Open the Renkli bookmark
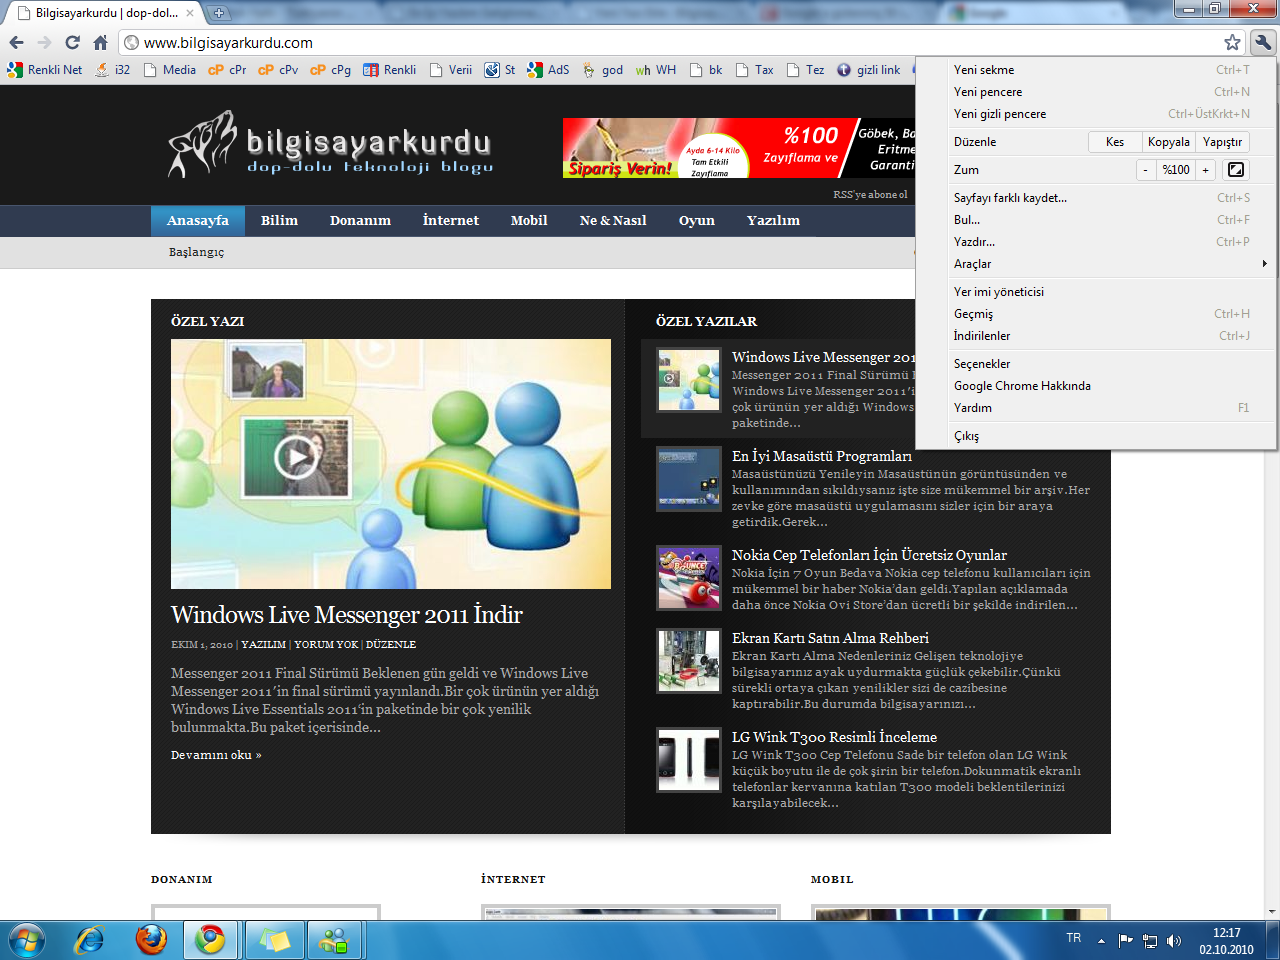This screenshot has height=960, width=1280. pos(389,70)
